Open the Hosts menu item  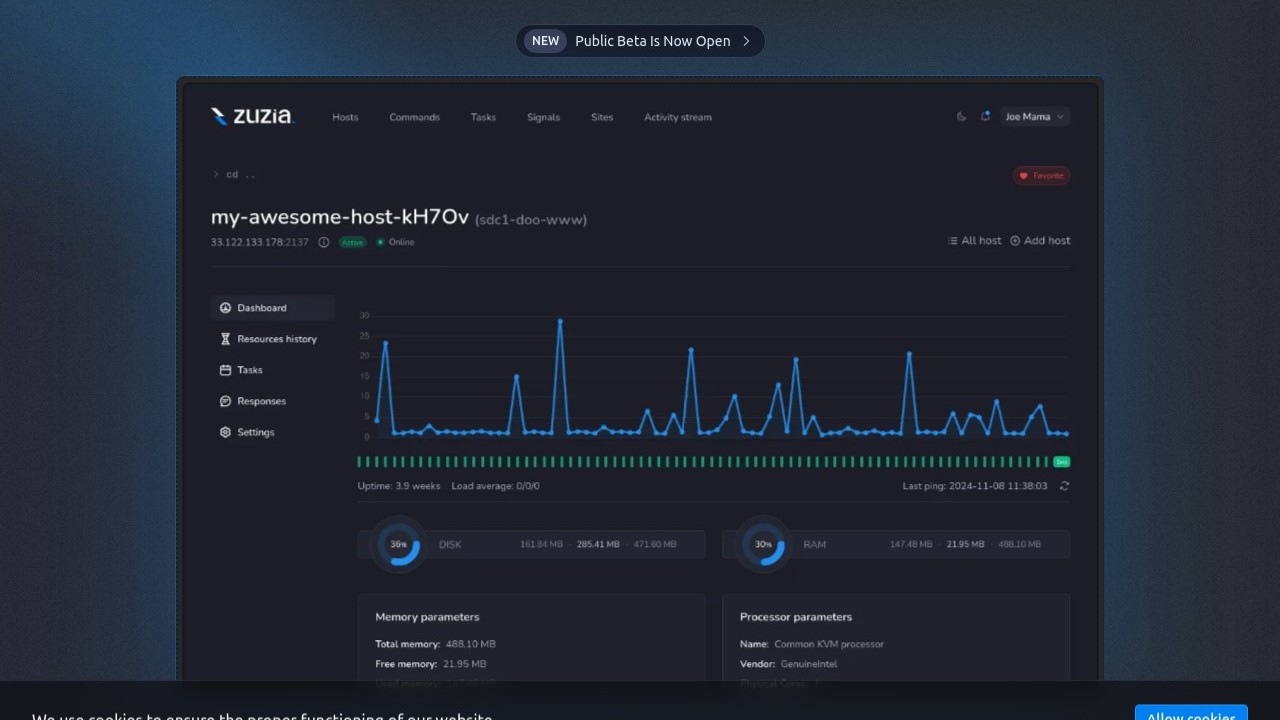pos(345,118)
